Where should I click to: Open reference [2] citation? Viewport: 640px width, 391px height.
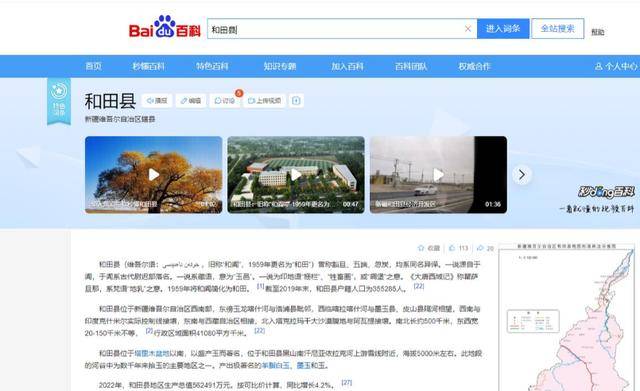pyautogui.click(x=149, y=331)
